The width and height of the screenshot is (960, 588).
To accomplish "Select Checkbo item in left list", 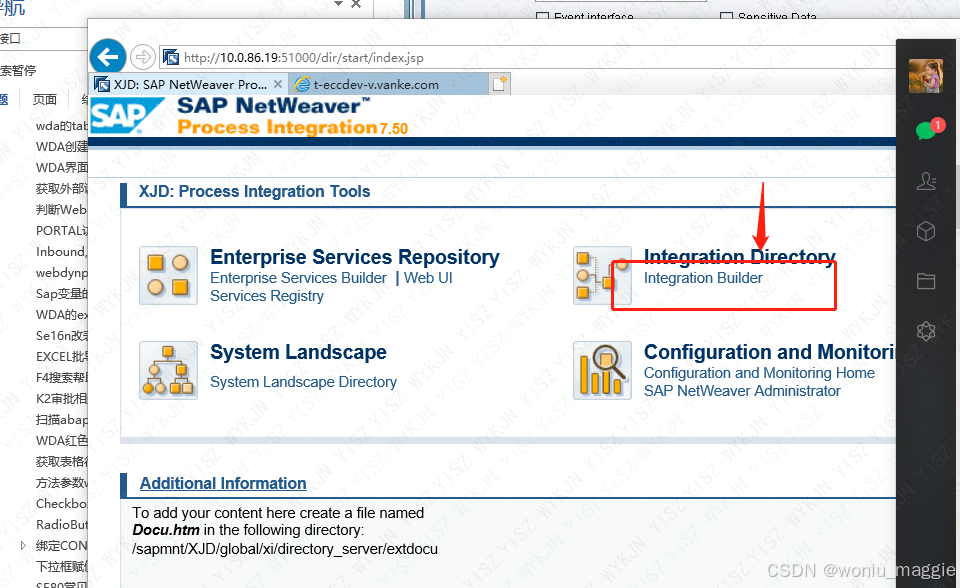I will (61, 503).
